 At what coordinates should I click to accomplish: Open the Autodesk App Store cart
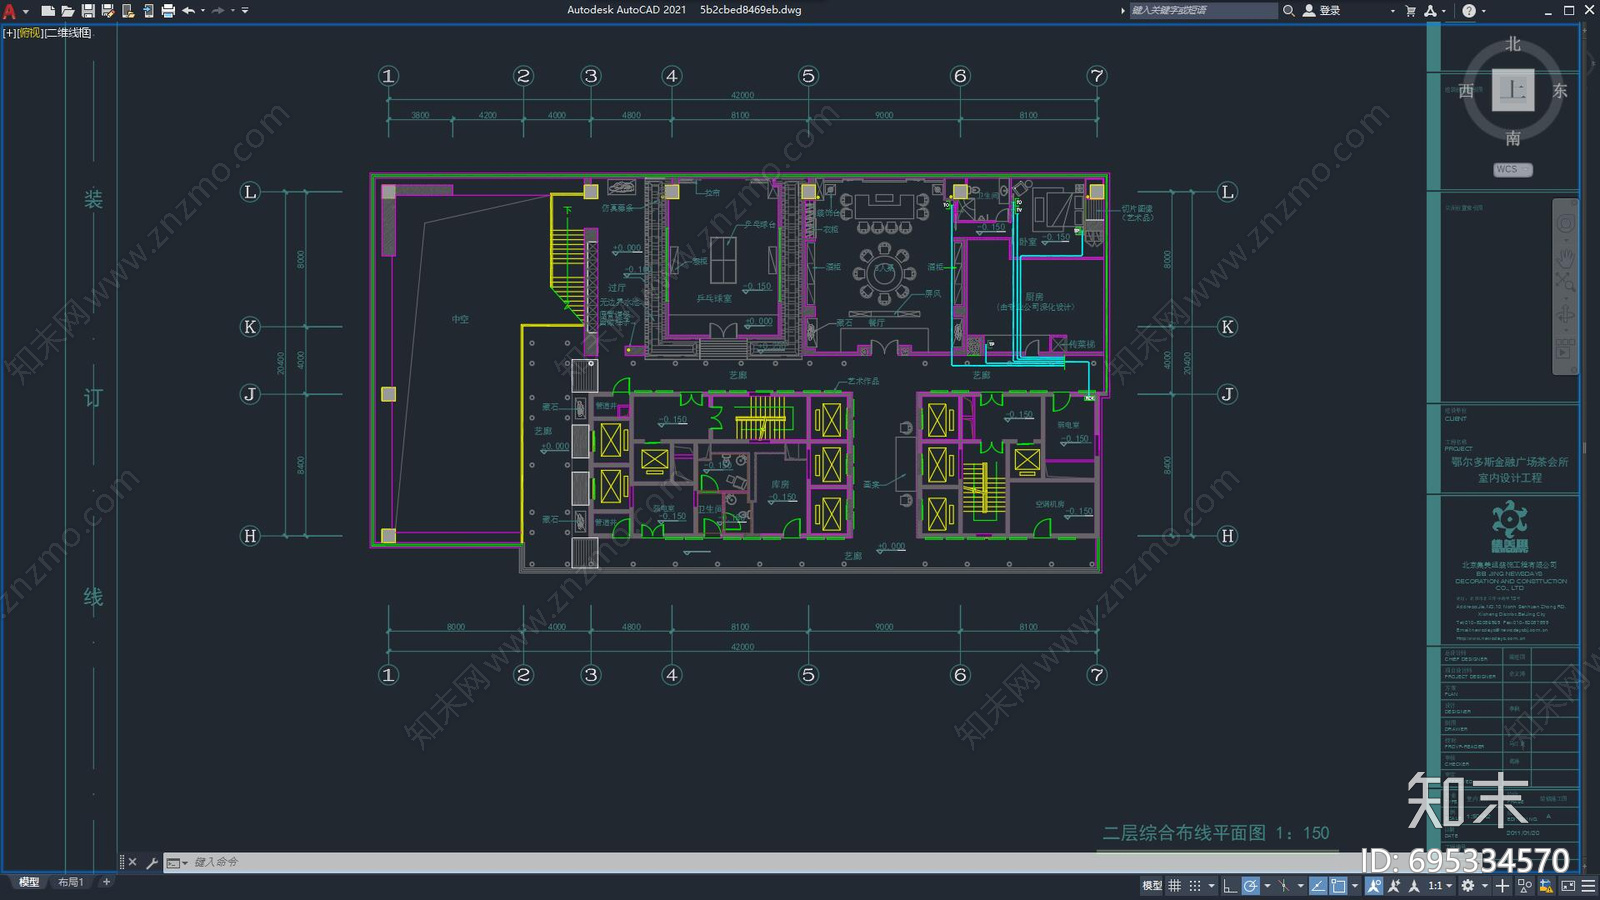tap(1411, 11)
